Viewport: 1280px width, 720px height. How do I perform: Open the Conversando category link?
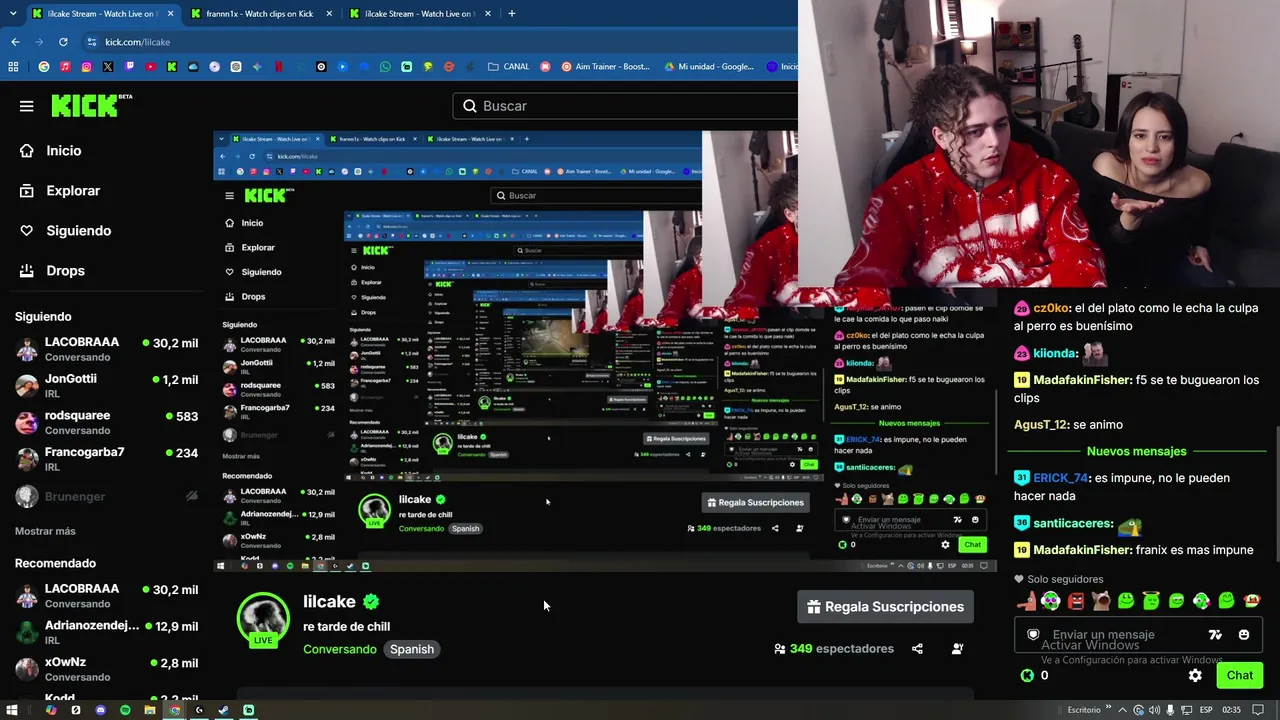(x=340, y=649)
